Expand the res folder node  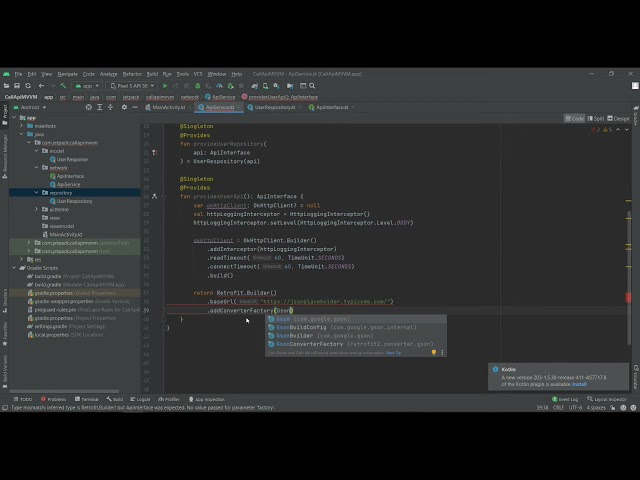pos(22,259)
